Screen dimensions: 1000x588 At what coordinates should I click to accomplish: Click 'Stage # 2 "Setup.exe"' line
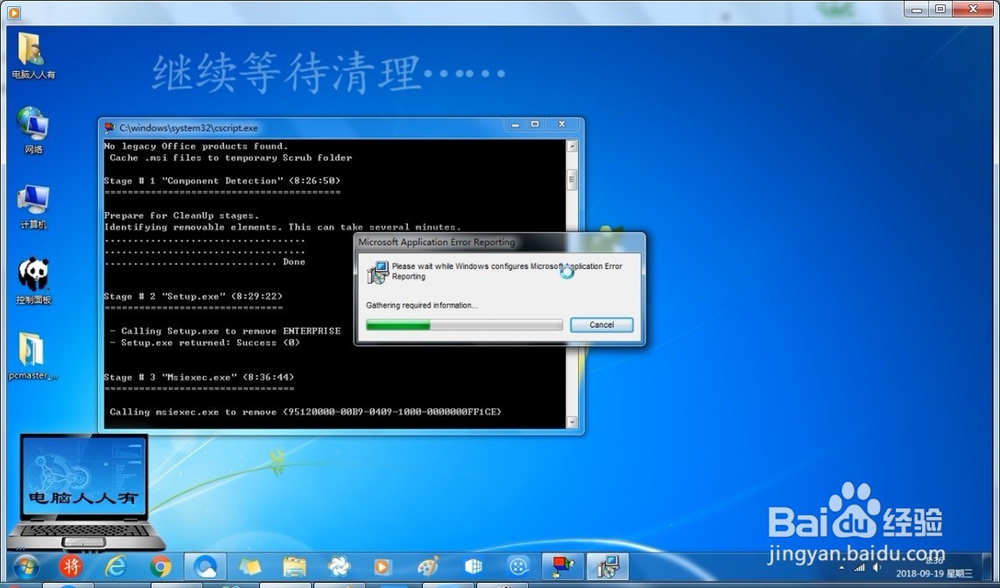click(x=193, y=297)
